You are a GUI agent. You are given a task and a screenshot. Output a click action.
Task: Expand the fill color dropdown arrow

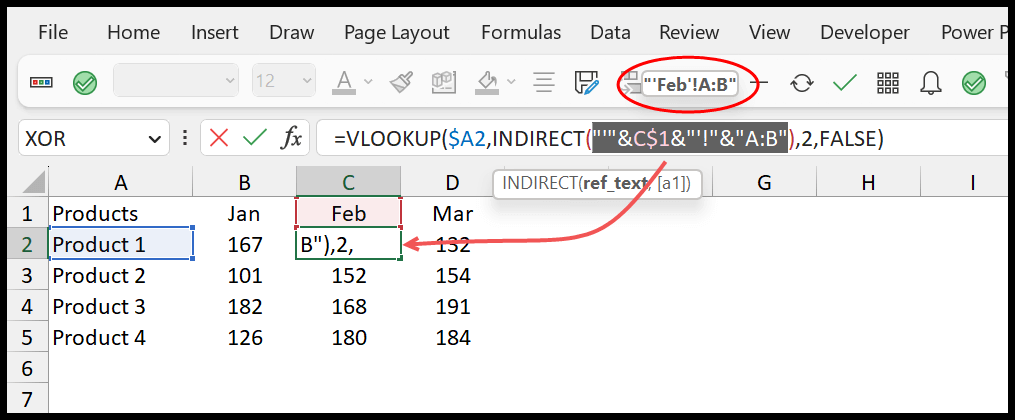point(511,82)
